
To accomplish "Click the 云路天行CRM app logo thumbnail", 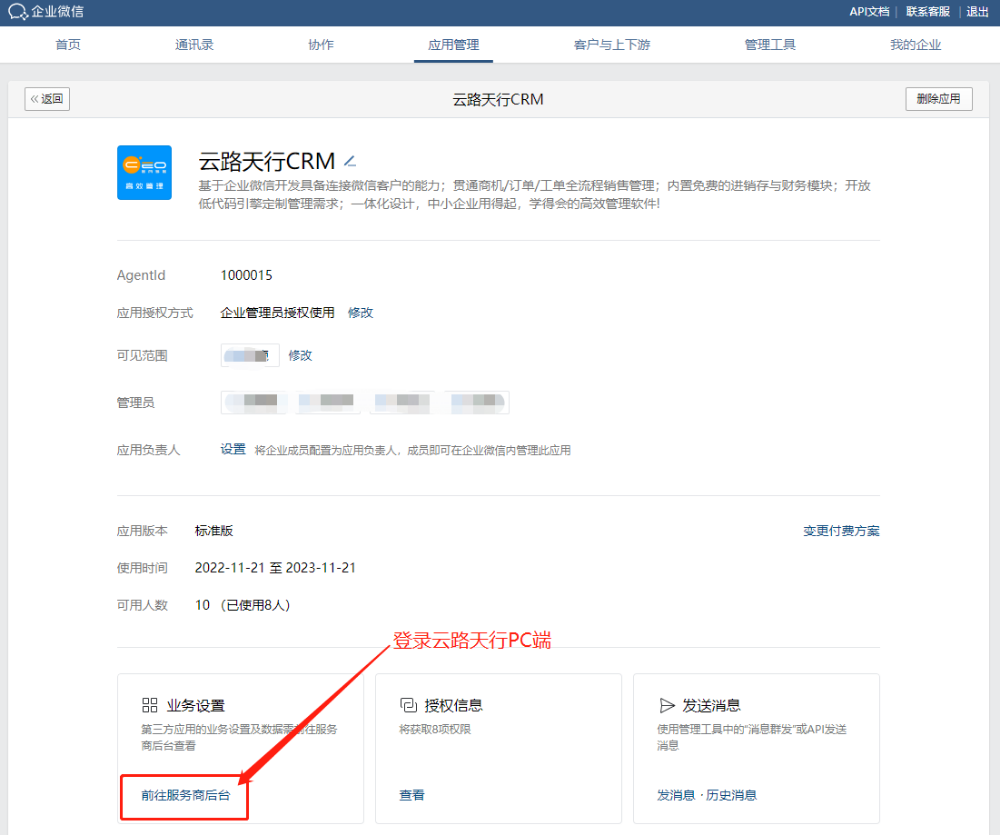I will (144, 172).
